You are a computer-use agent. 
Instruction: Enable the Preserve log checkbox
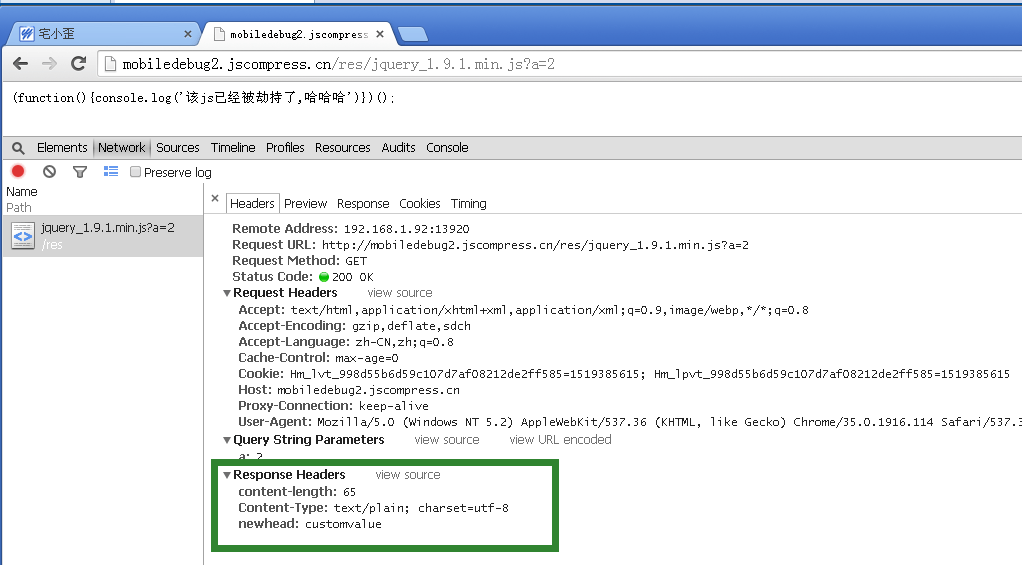click(136, 172)
